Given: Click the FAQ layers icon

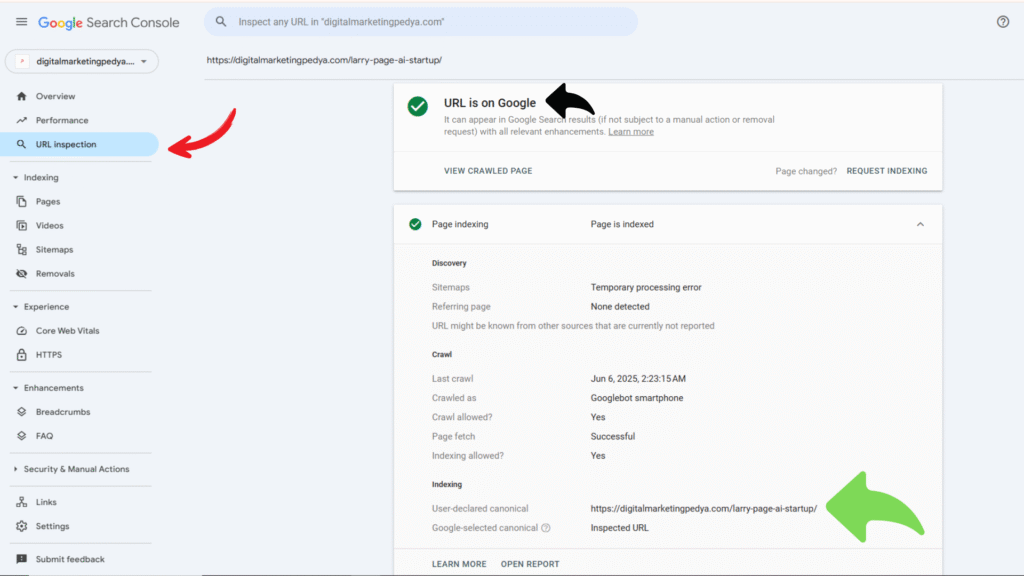Looking at the screenshot, I should pyautogui.click(x=22, y=436).
